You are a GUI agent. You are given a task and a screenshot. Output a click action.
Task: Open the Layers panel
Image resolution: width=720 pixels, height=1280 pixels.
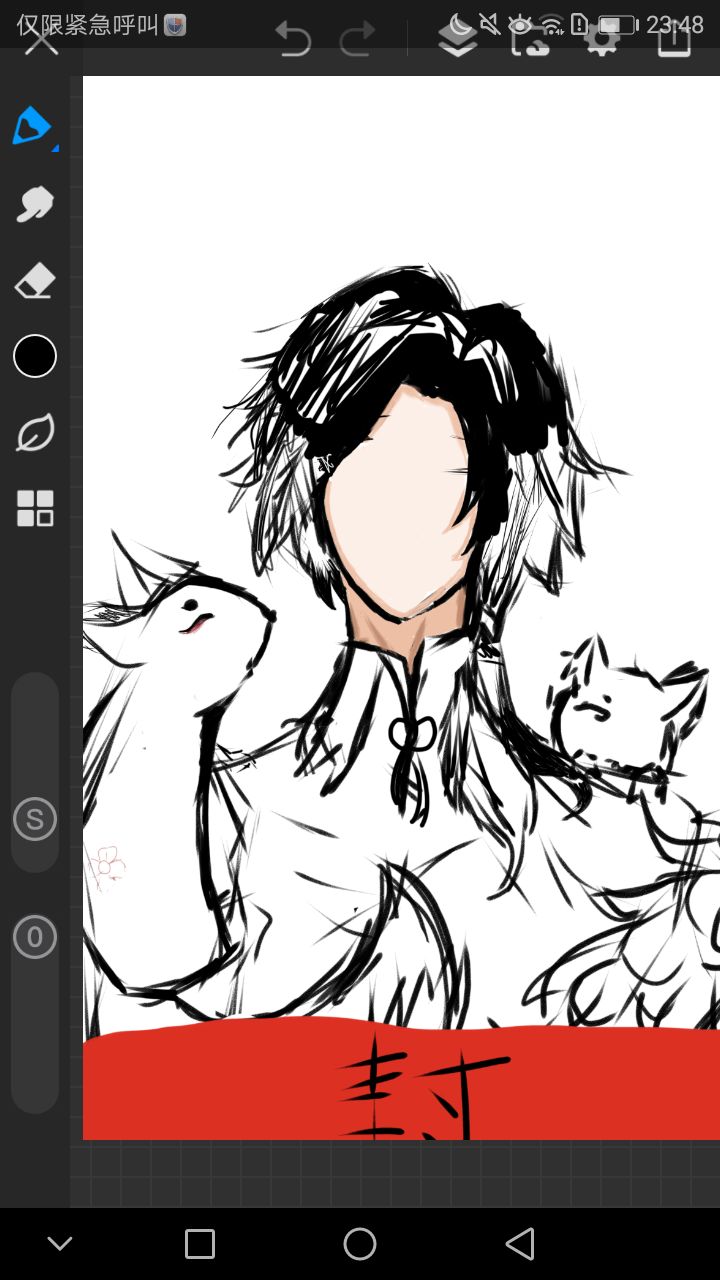[x=458, y=40]
